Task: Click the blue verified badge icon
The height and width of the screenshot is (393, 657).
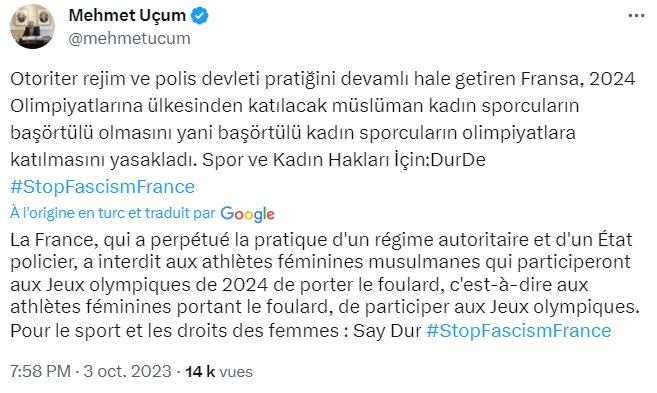Action: tap(199, 16)
